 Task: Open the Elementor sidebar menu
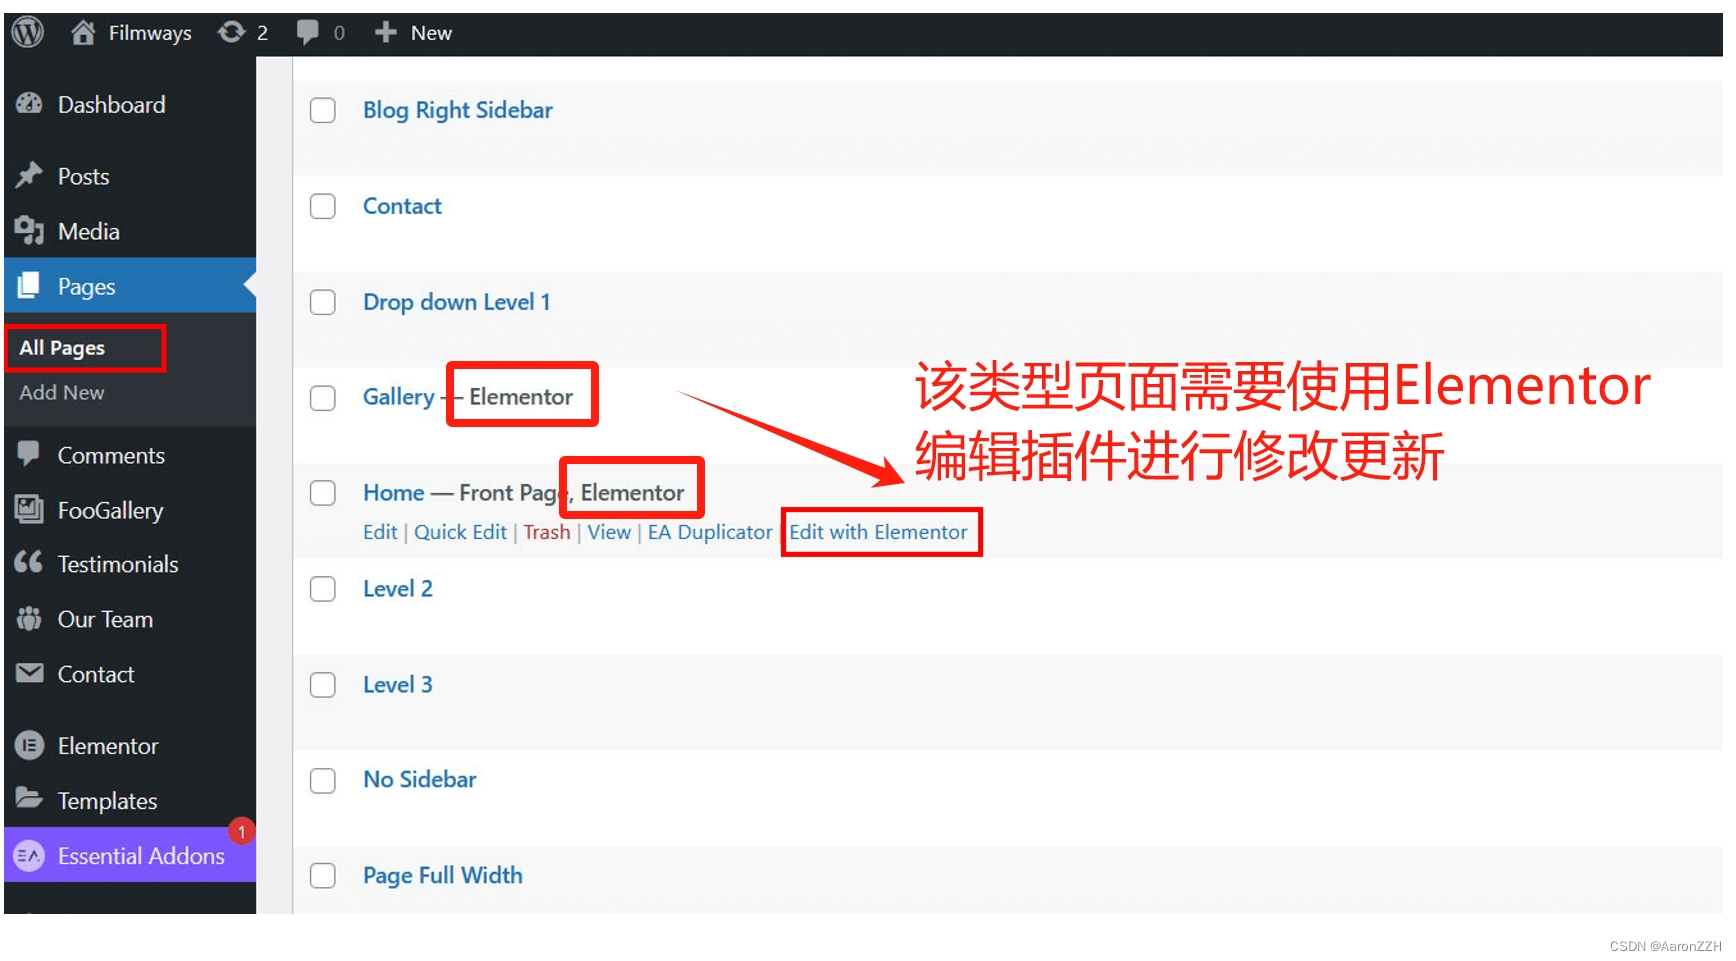tap(130, 746)
